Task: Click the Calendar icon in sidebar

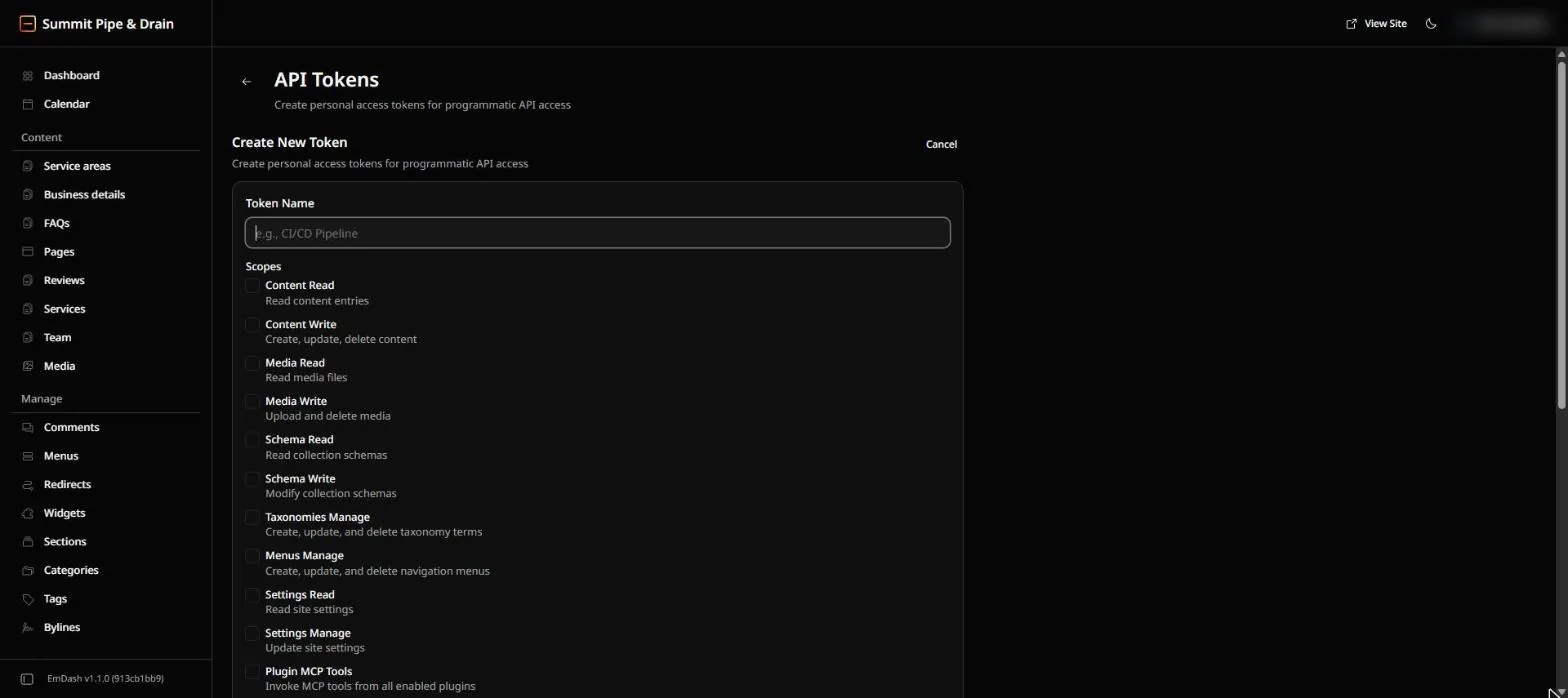Action: click(28, 104)
